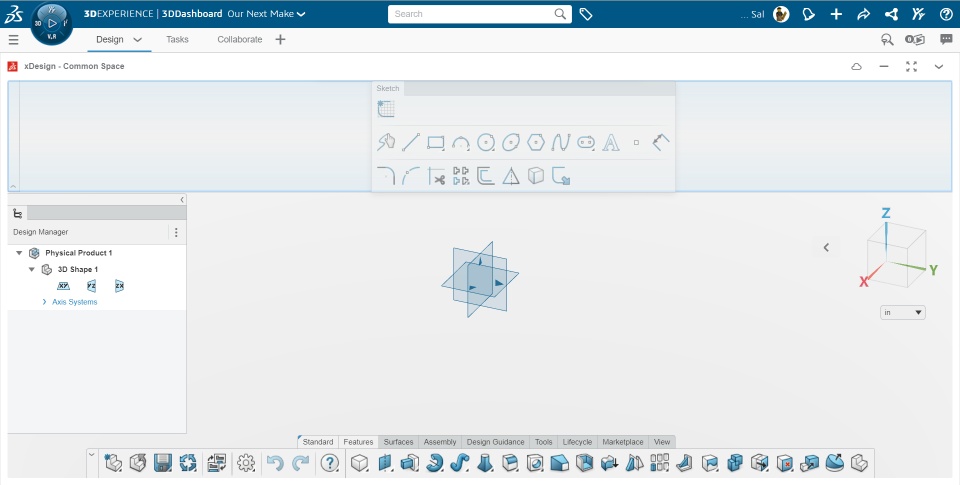Click the ZX plane icon in tree
The width and height of the screenshot is (960, 485).
coord(119,286)
